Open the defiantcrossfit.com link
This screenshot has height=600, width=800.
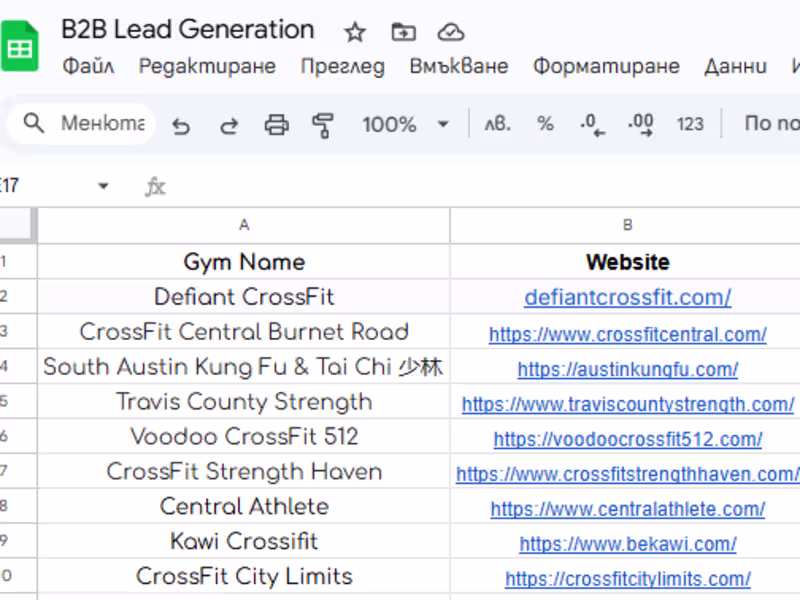(627, 297)
